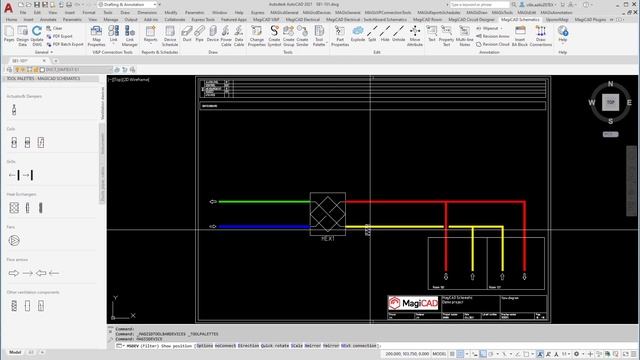
Task: Click PDF Batch Export button
Action: [64, 44]
